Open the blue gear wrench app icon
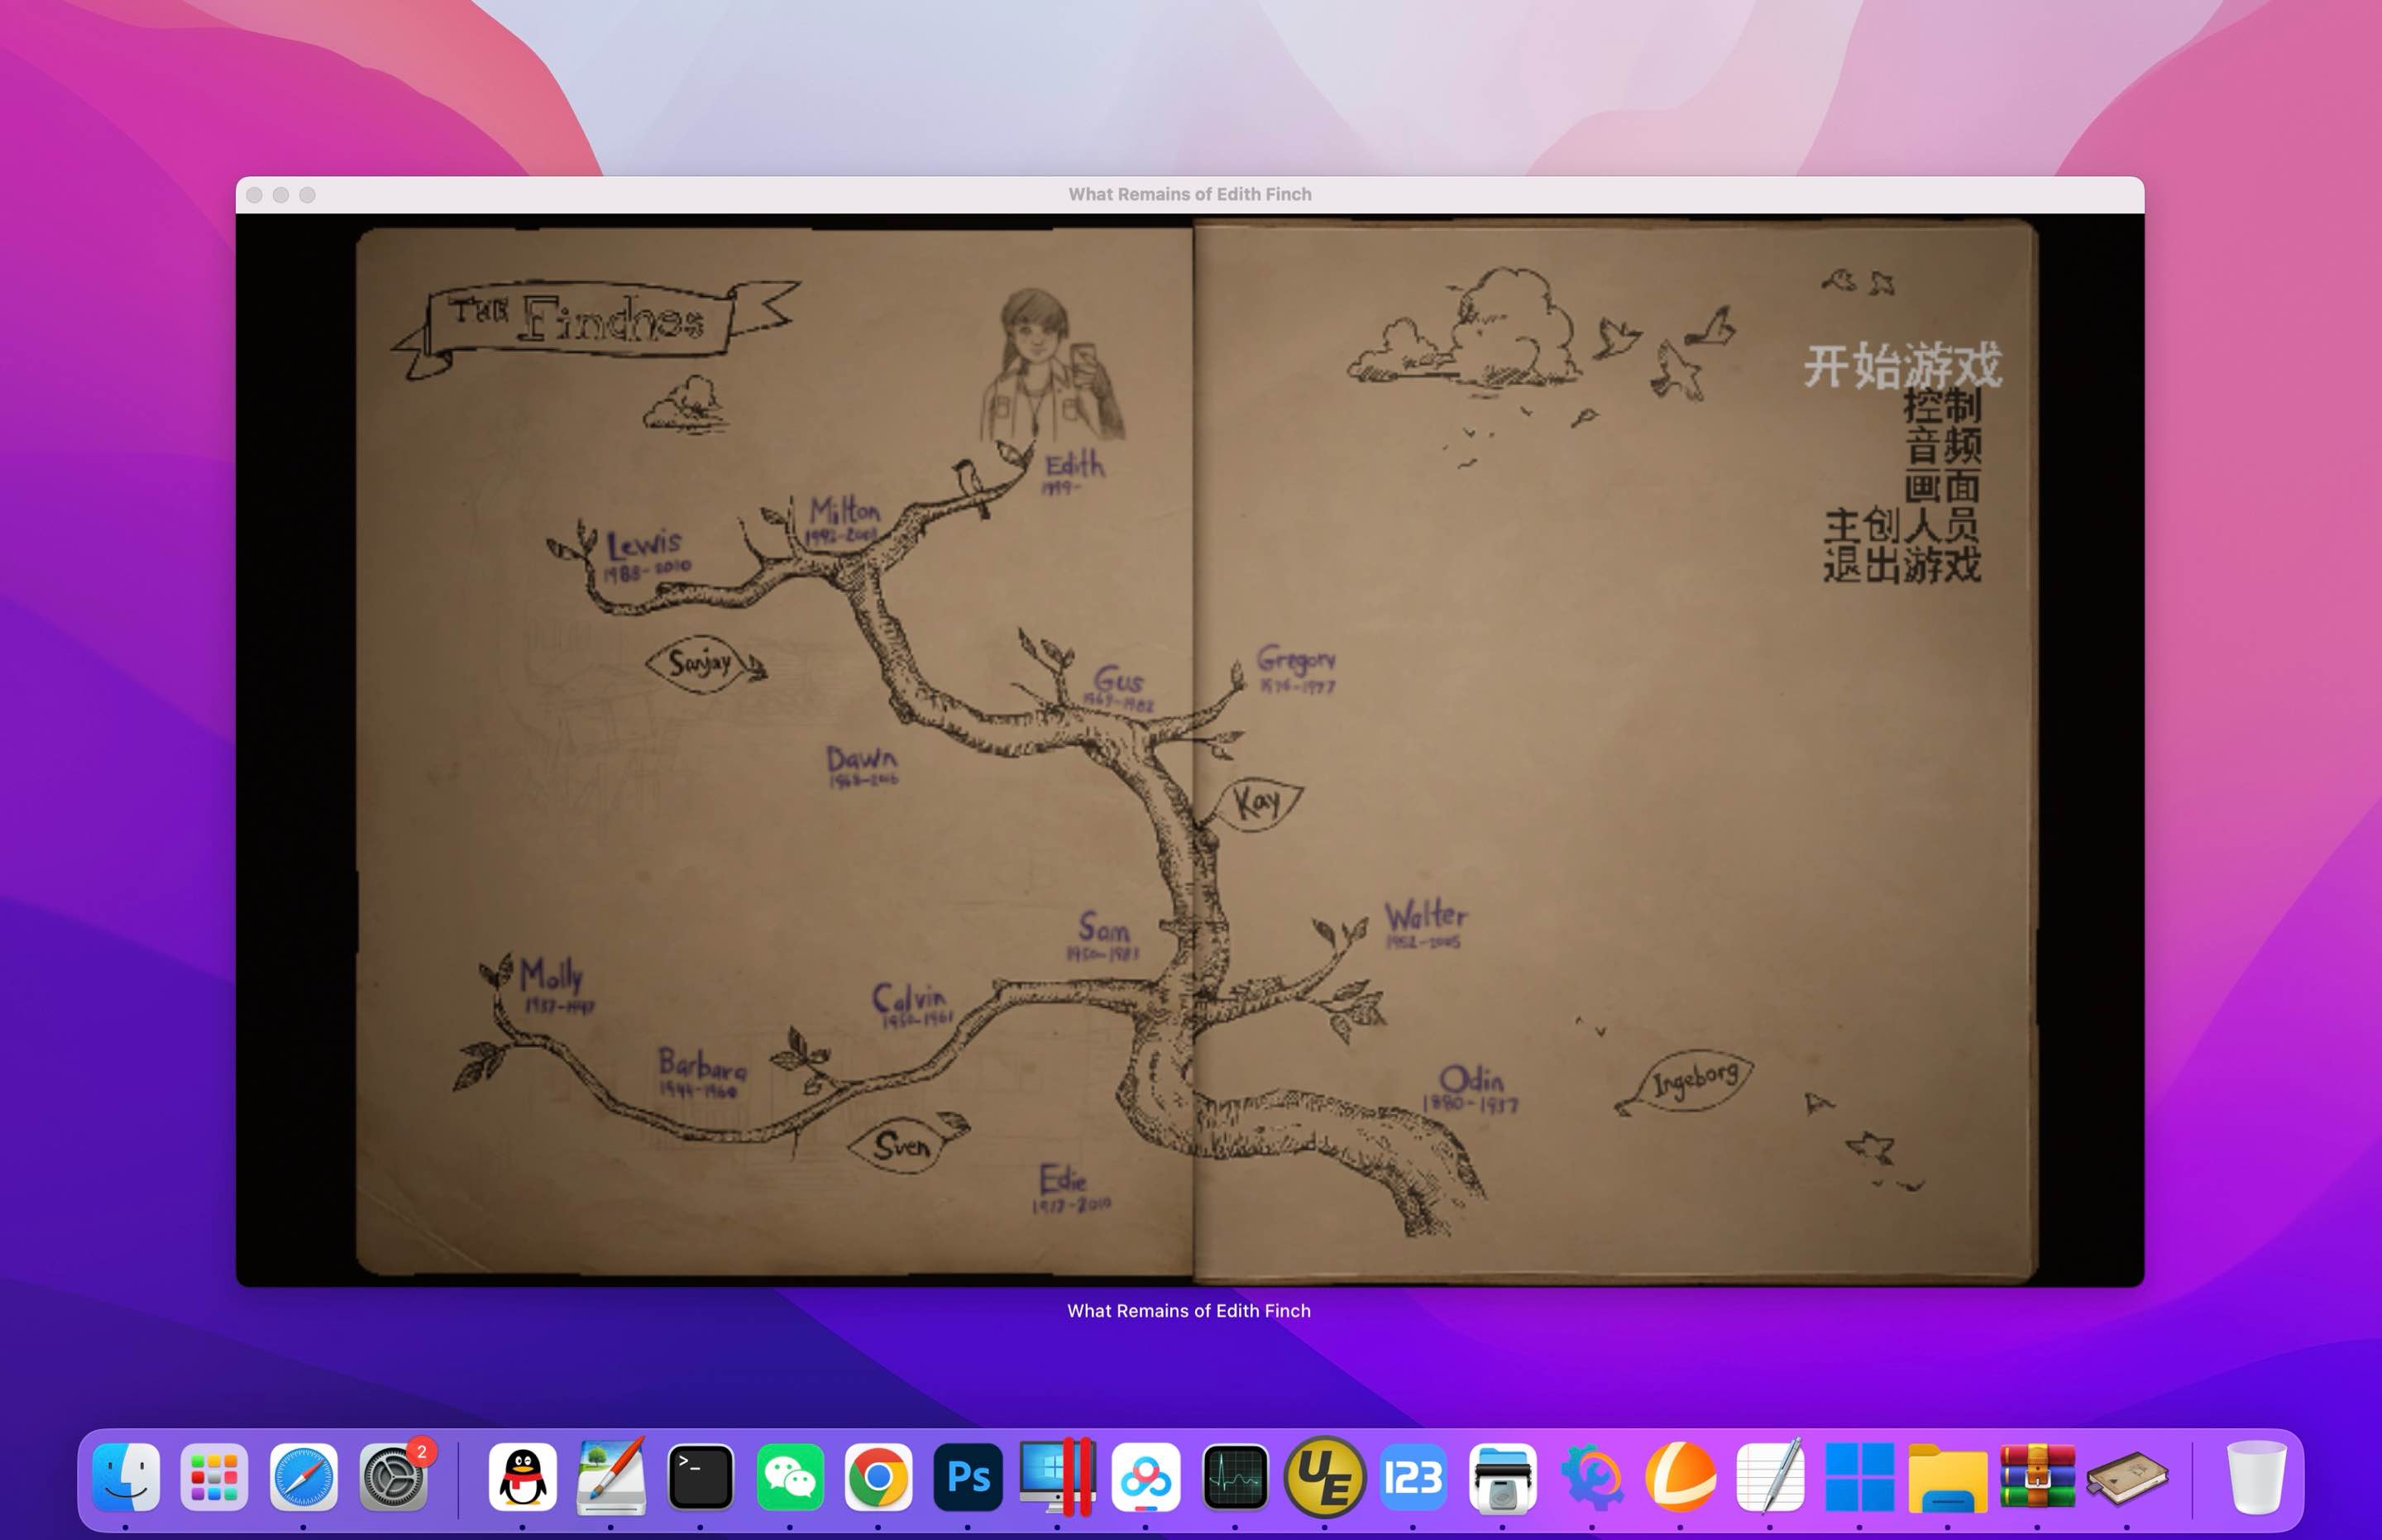The image size is (2382, 1540). pyautogui.click(x=1591, y=1476)
